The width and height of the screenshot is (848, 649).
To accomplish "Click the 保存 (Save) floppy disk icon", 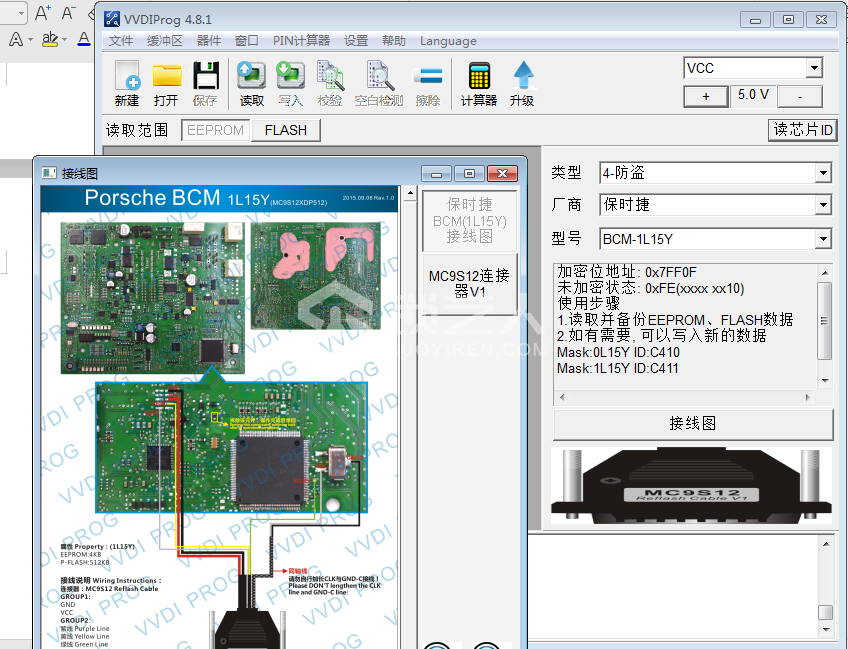I will pyautogui.click(x=206, y=84).
